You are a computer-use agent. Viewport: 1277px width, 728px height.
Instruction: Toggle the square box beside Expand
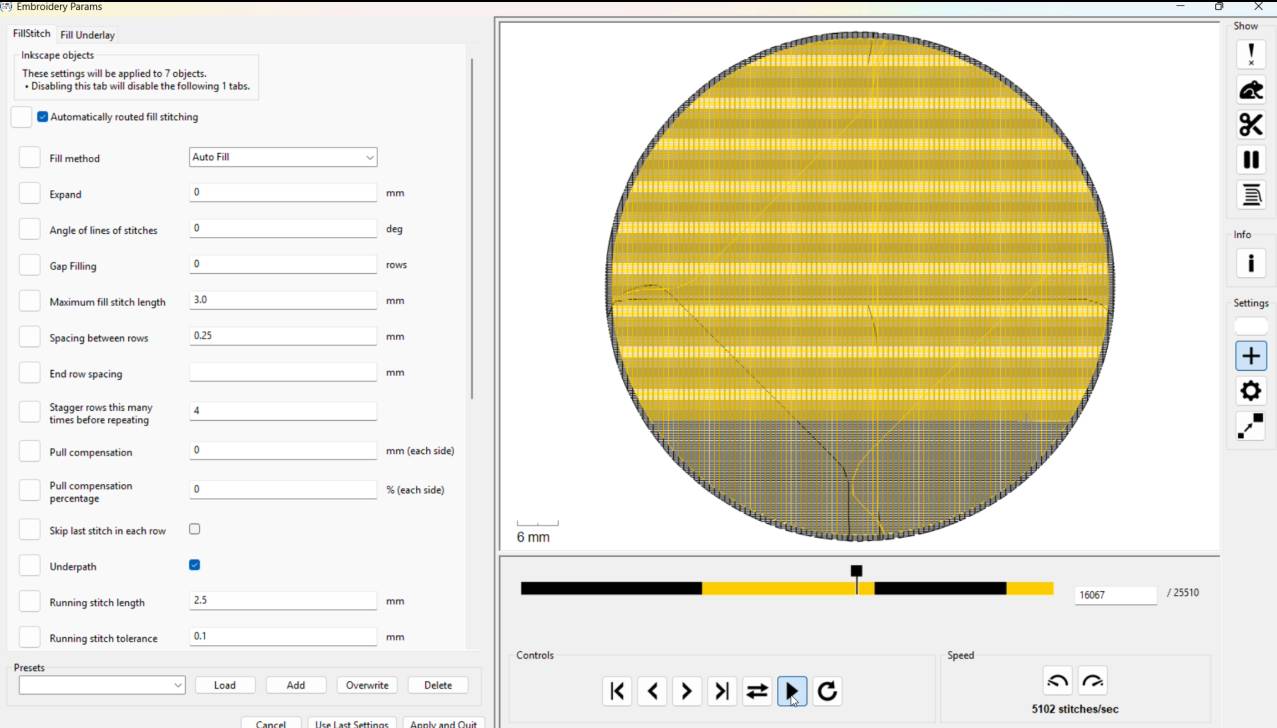[x=30, y=194]
